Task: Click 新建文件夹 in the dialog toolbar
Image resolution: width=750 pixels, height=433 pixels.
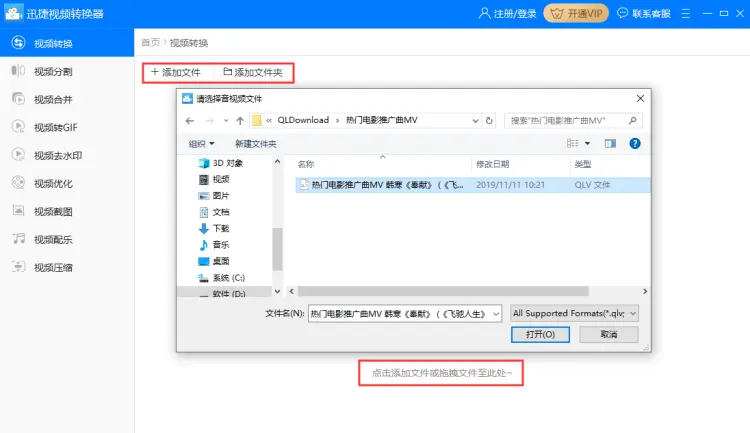Action: pos(256,144)
